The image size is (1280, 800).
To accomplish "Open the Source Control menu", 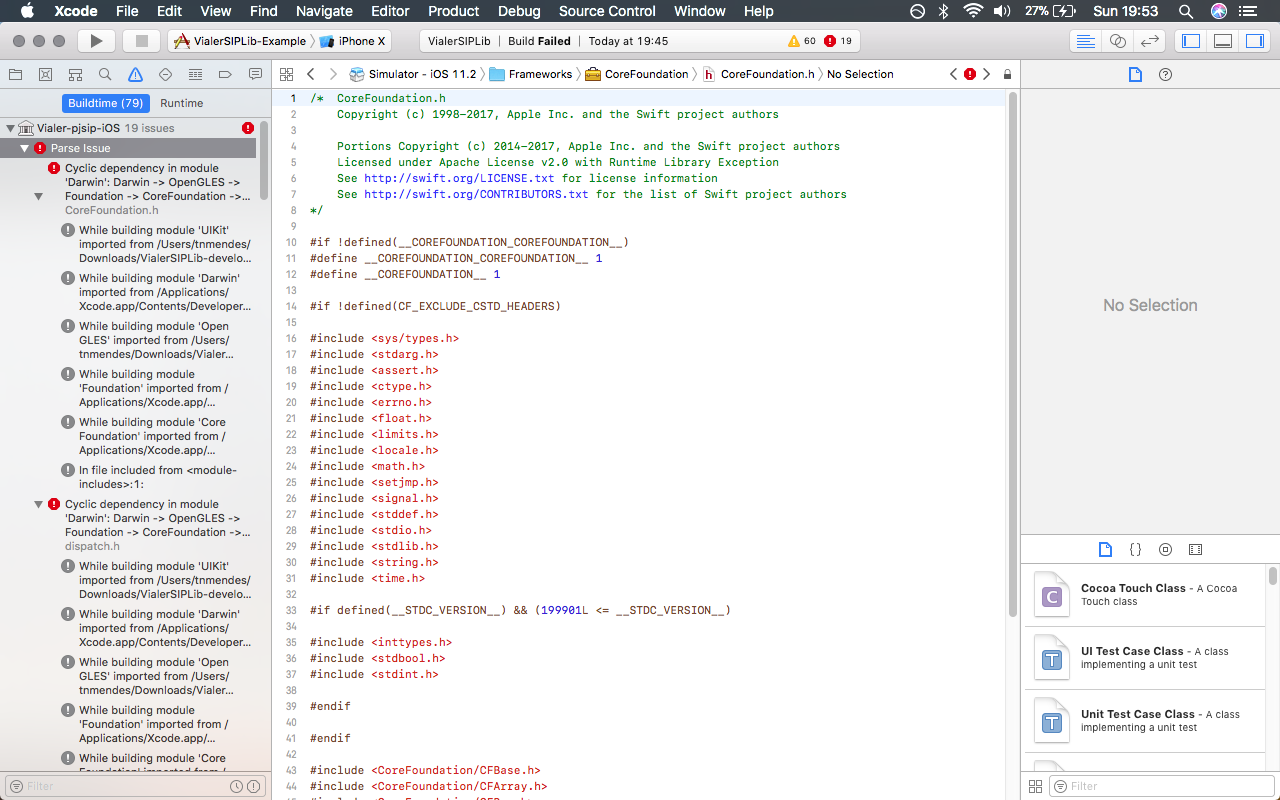I will click(606, 11).
